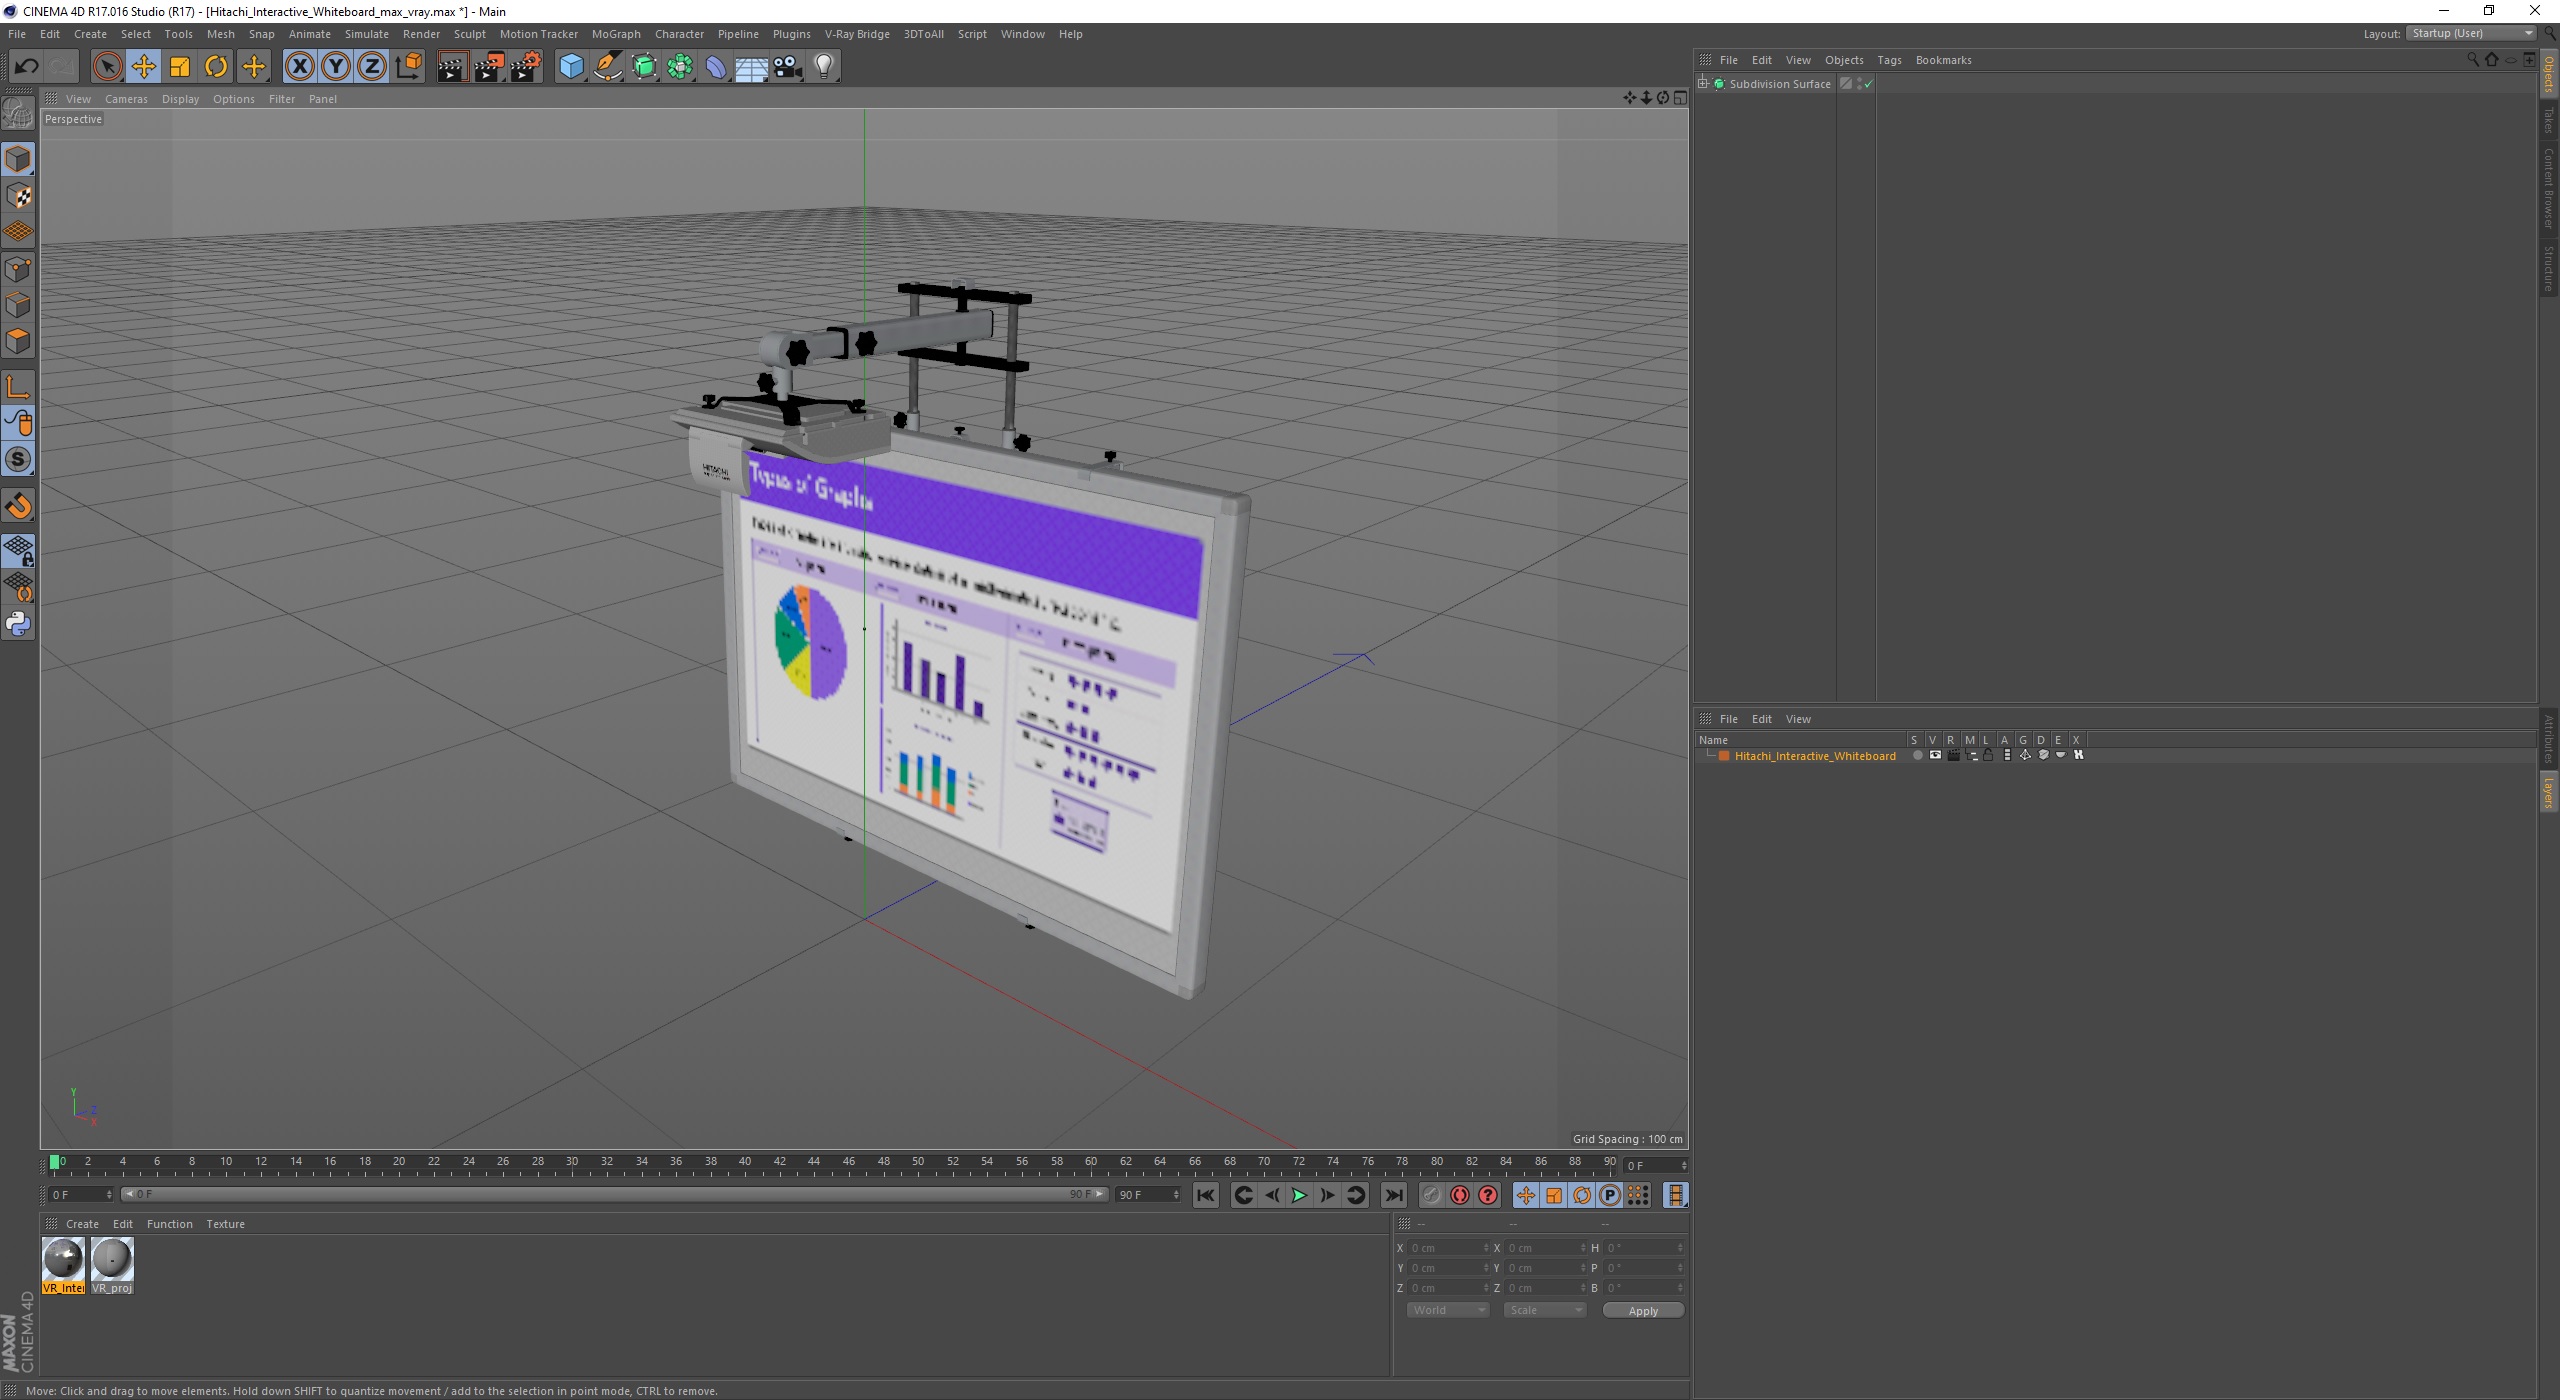Expand the Hitachi_Interactive_Whiteboard tree item
The image size is (2560, 1400).
tap(1719, 755)
